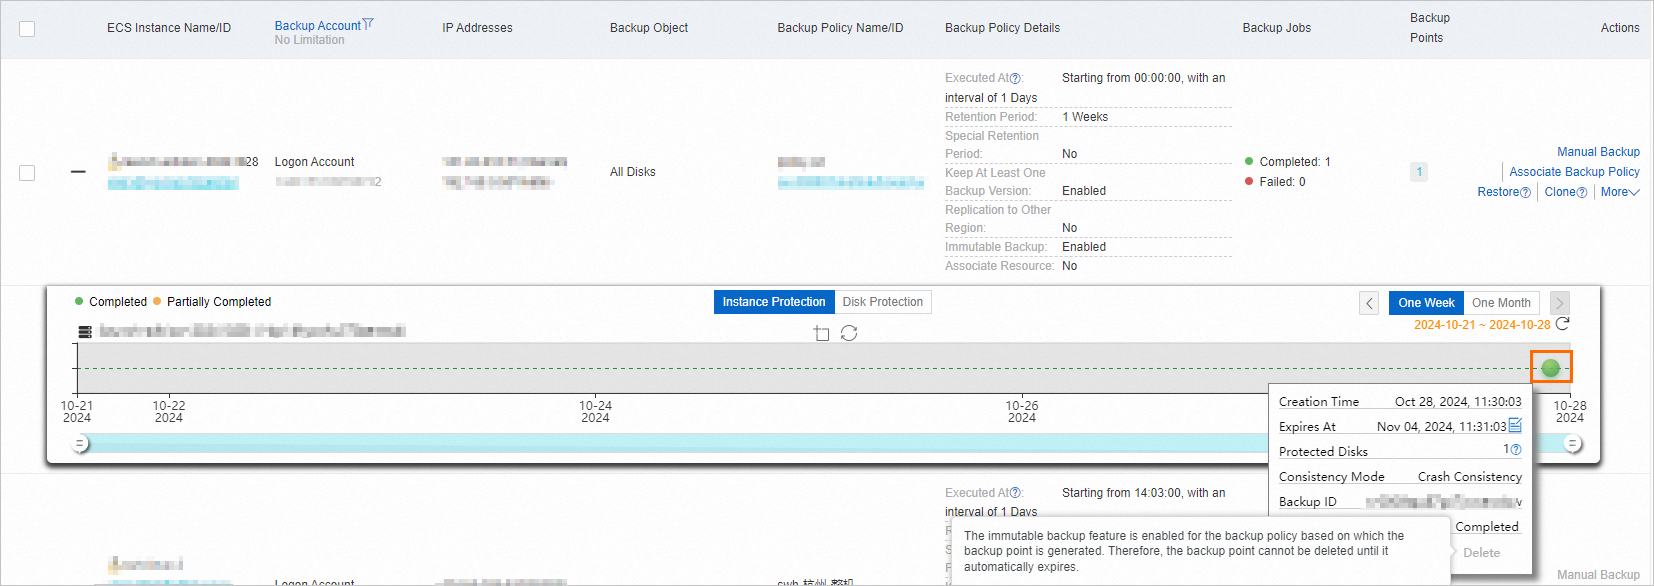Click the 2024-10-21 ~ 2024-10-28 date range
The height and width of the screenshot is (586, 1654).
pos(1482,325)
